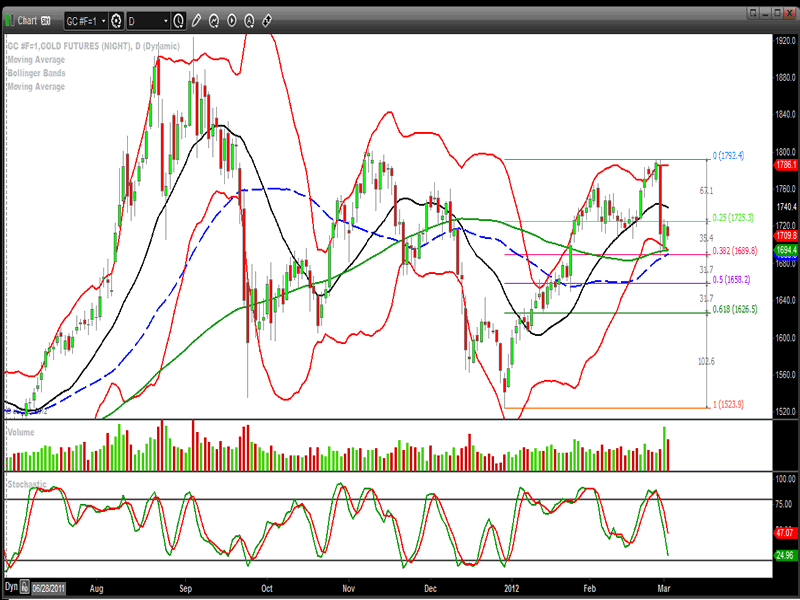Click the Aug label on time axis
Image resolution: width=800 pixels, height=600 pixels.
point(96,588)
